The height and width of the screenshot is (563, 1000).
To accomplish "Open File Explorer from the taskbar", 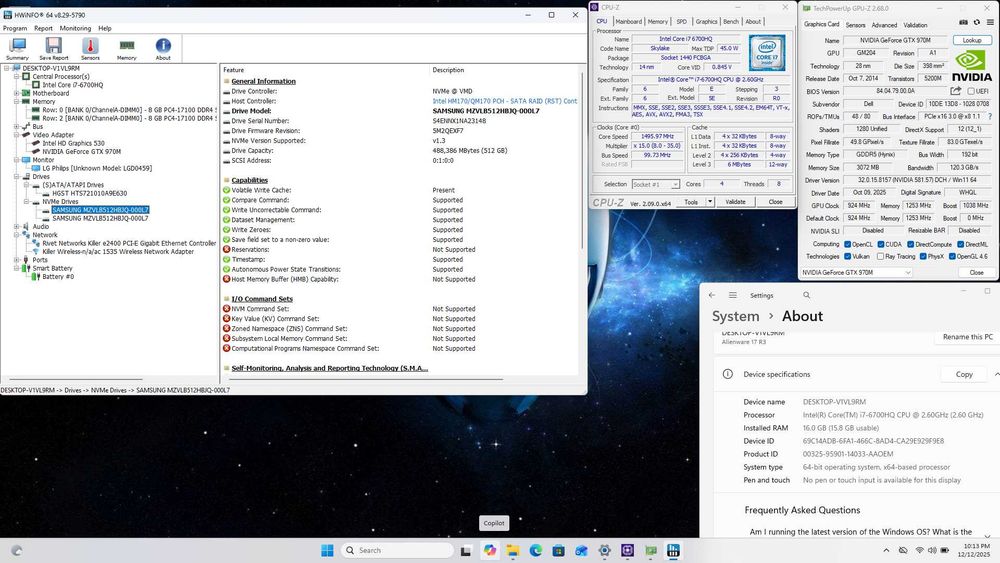I will point(513,550).
